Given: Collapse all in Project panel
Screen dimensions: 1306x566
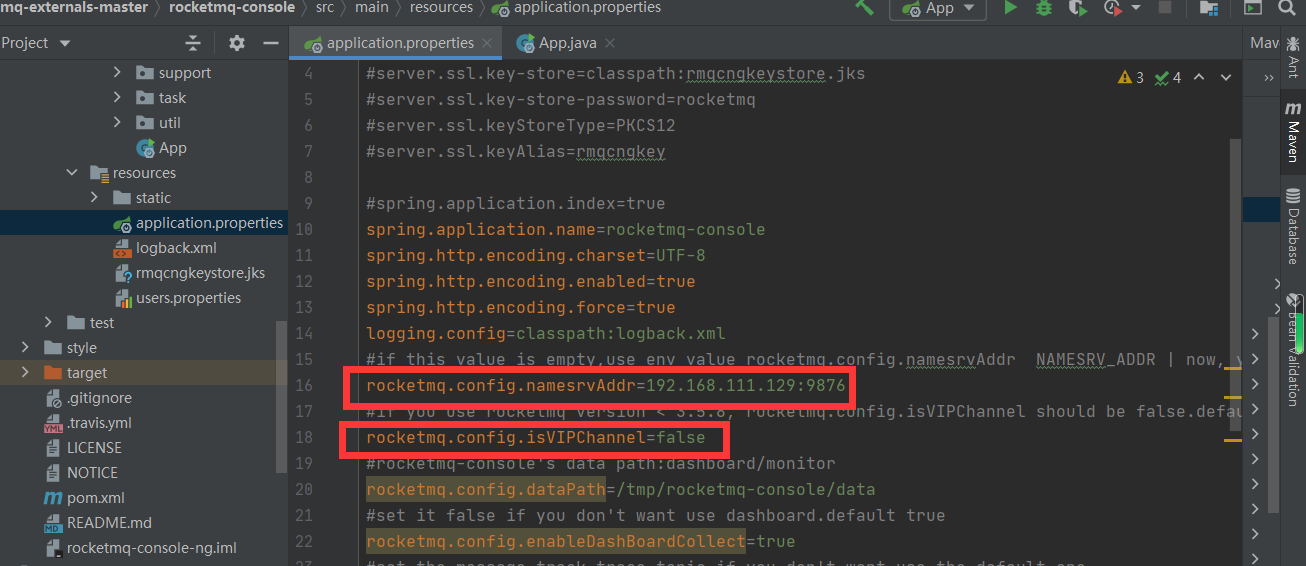Looking at the screenshot, I should (x=193, y=43).
